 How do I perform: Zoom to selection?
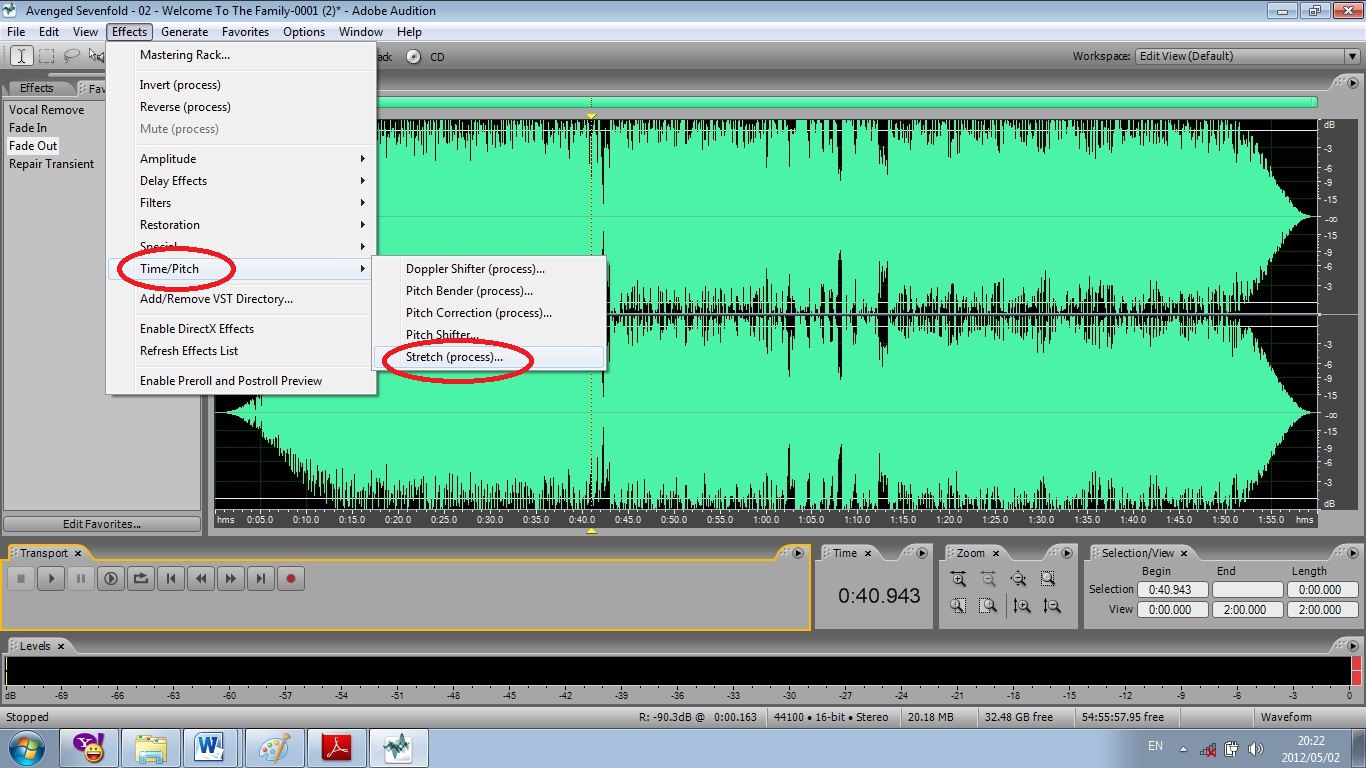click(x=1048, y=579)
